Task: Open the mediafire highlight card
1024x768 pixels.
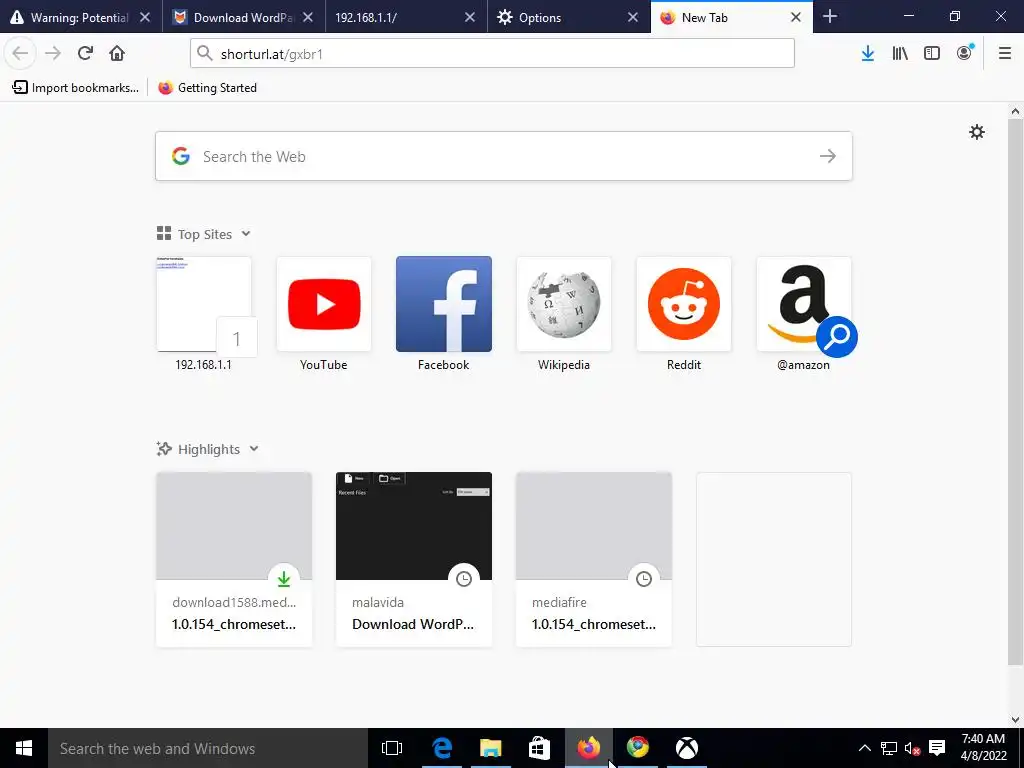Action: click(594, 559)
